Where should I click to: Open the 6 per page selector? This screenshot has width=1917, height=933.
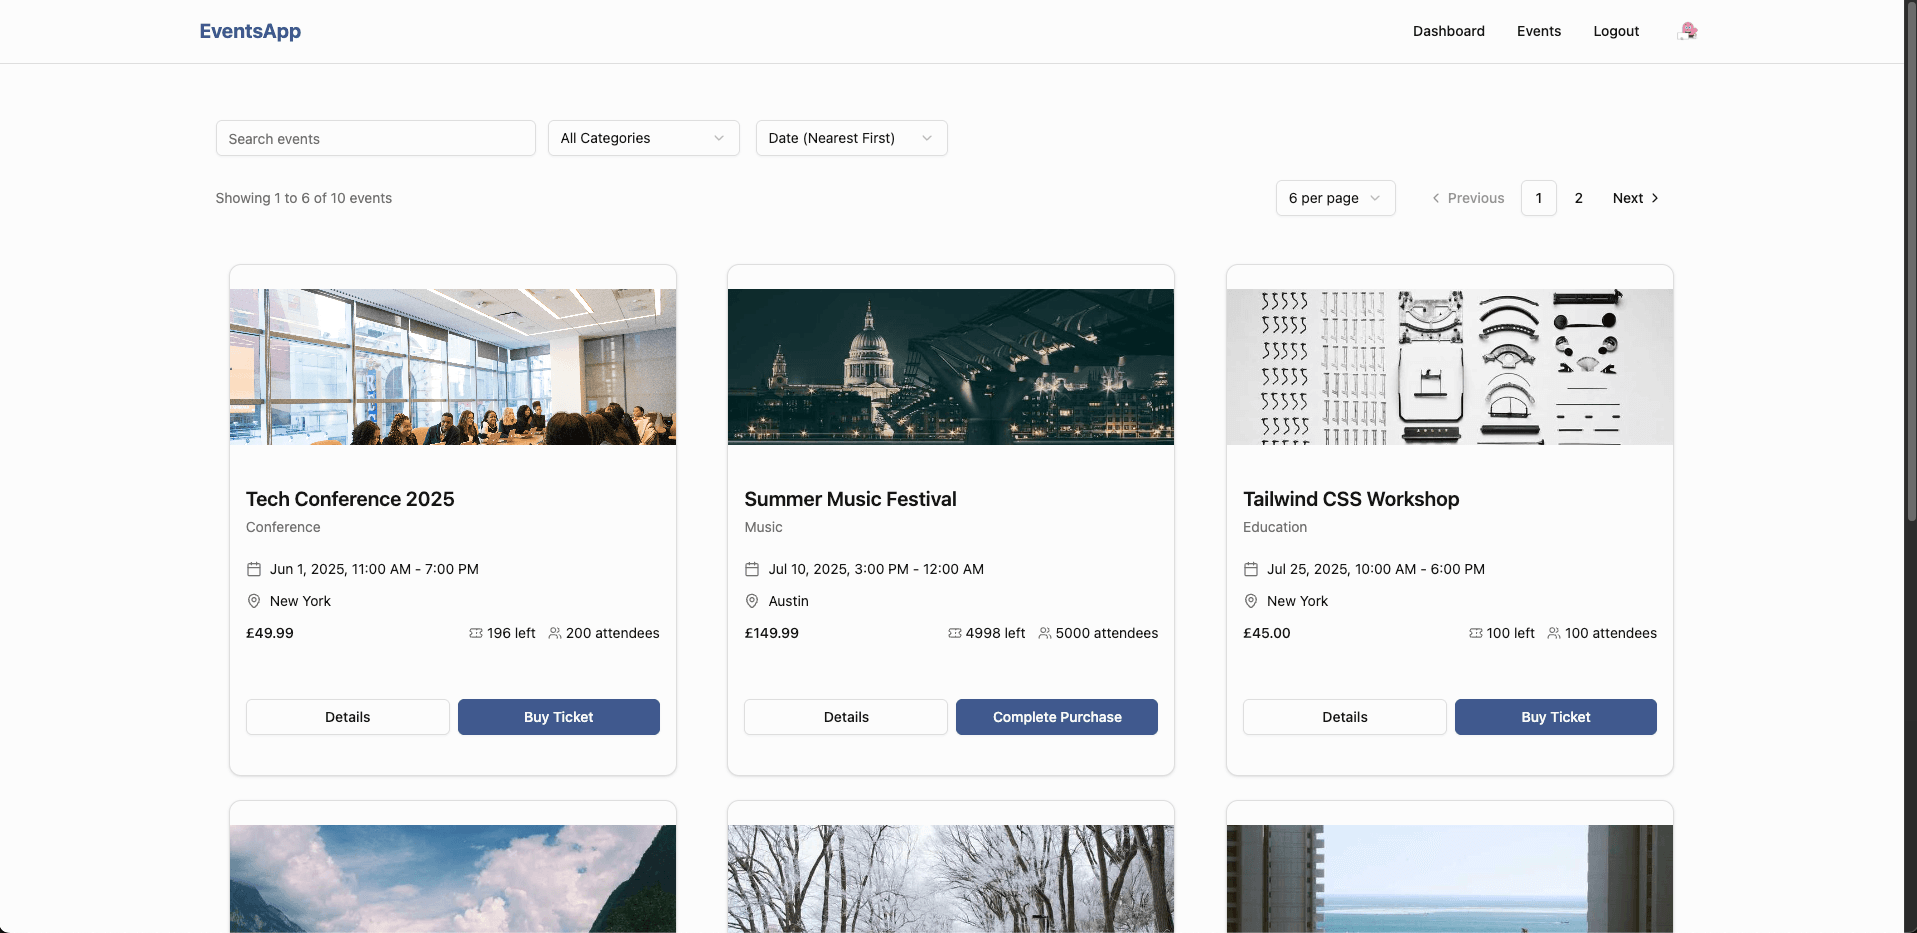click(1334, 198)
